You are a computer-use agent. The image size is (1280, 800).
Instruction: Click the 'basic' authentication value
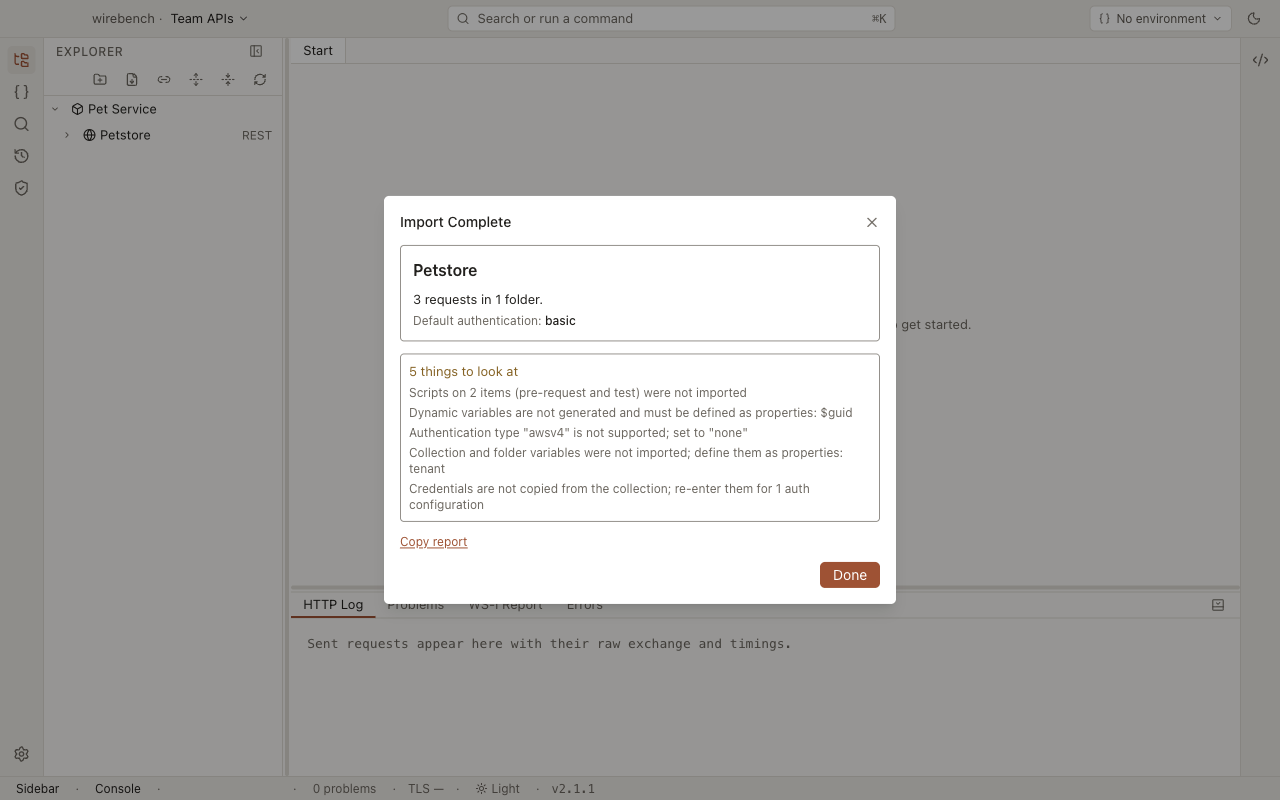[x=560, y=321]
